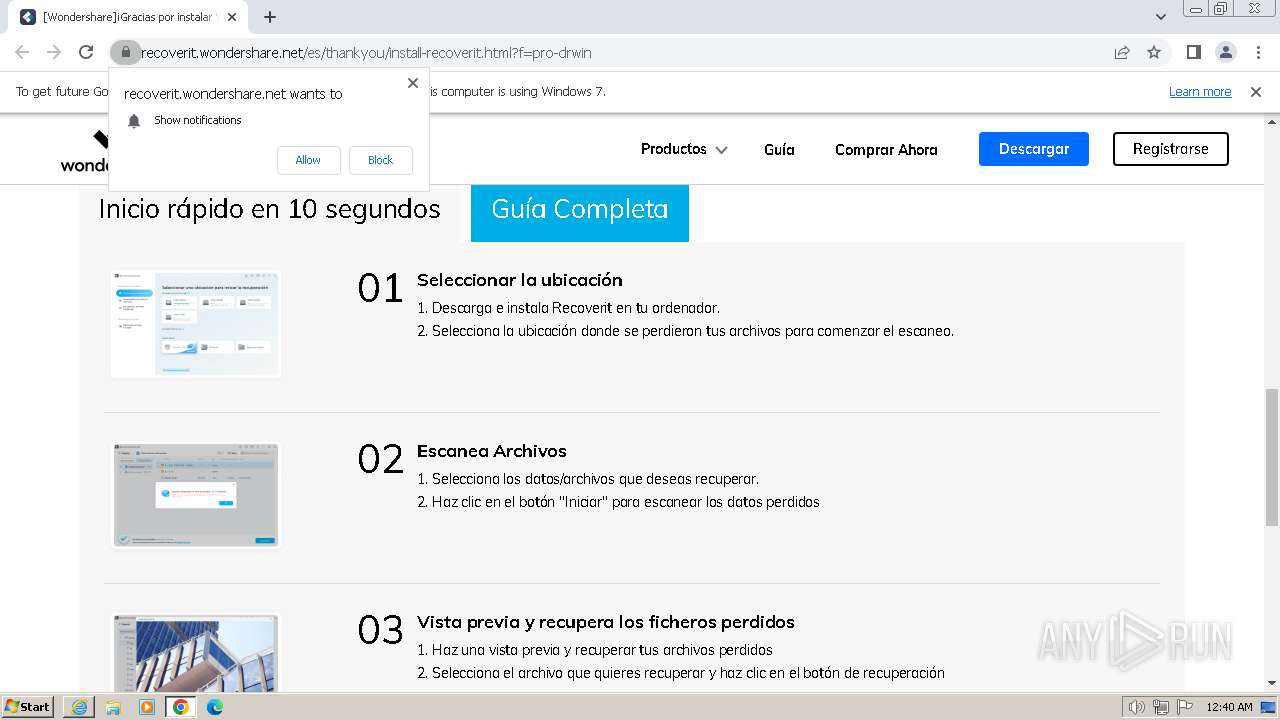Click the Registrarse button
Image resolution: width=1280 pixels, height=720 pixels.
(x=1171, y=149)
